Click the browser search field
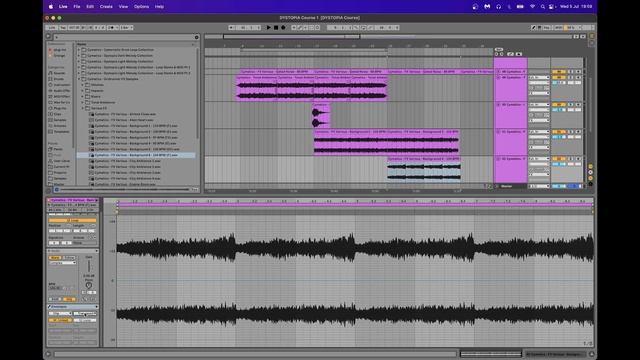The height and width of the screenshot is (360, 640). click(x=124, y=37)
